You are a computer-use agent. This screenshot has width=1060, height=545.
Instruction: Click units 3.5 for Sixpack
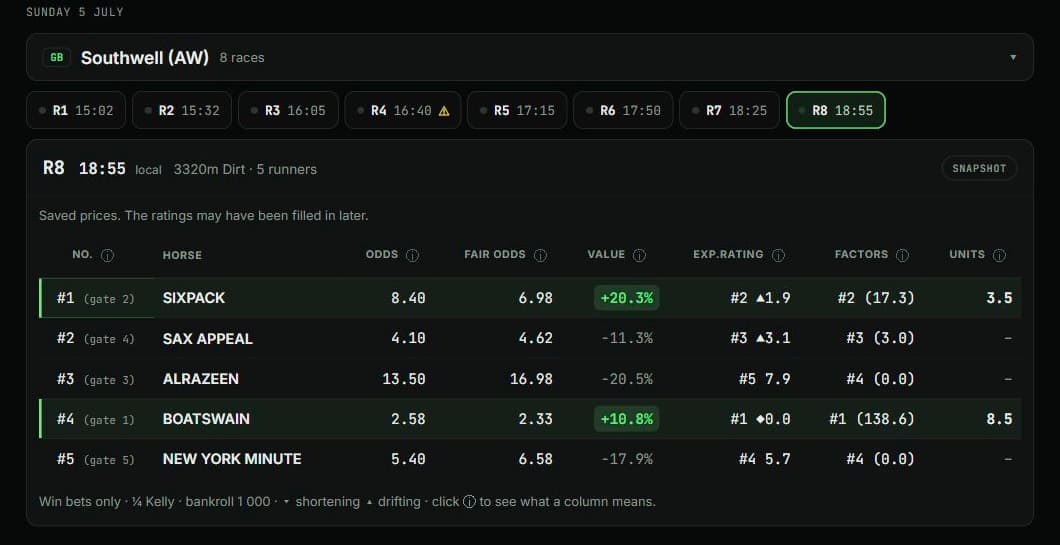[999, 298]
